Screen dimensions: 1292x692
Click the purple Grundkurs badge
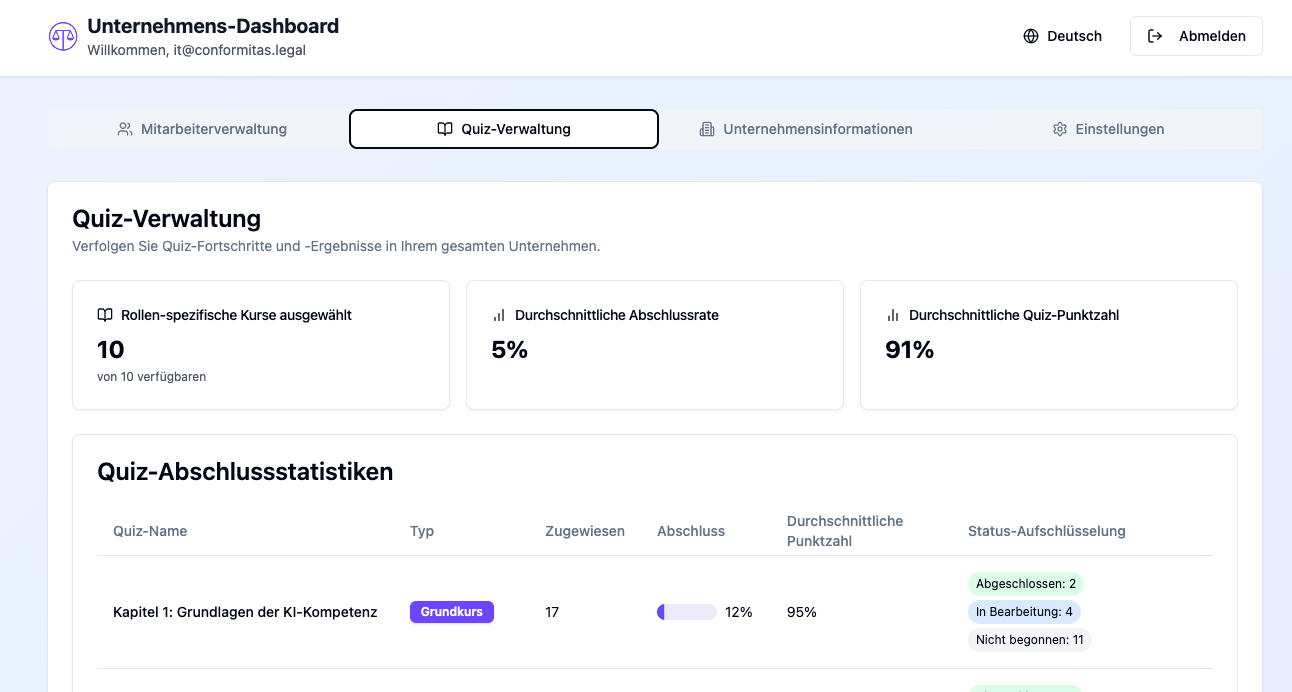tap(451, 612)
